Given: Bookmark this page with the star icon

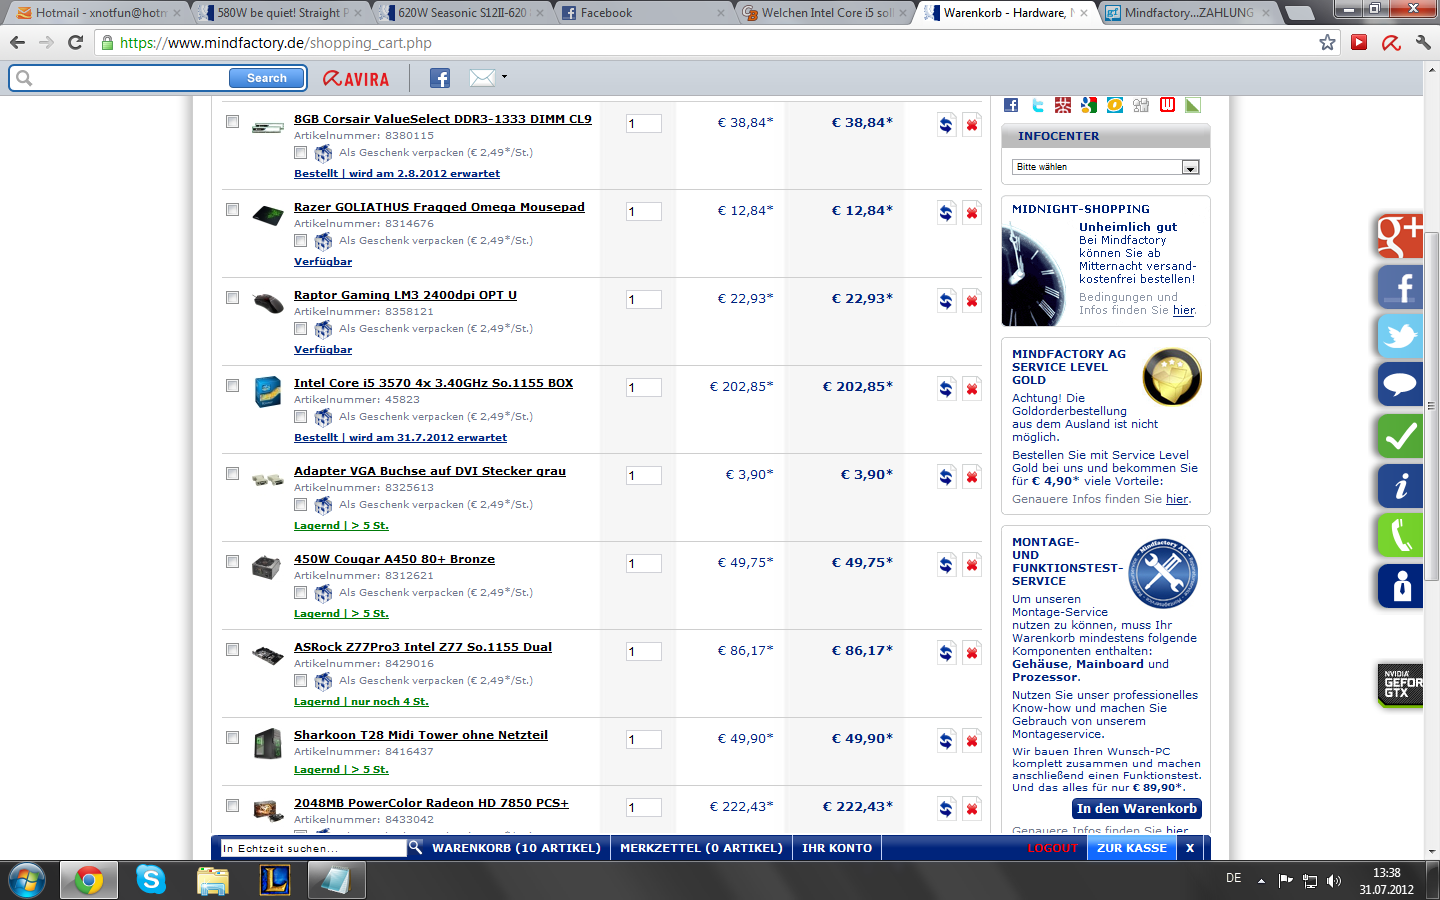Looking at the screenshot, I should pyautogui.click(x=1327, y=42).
